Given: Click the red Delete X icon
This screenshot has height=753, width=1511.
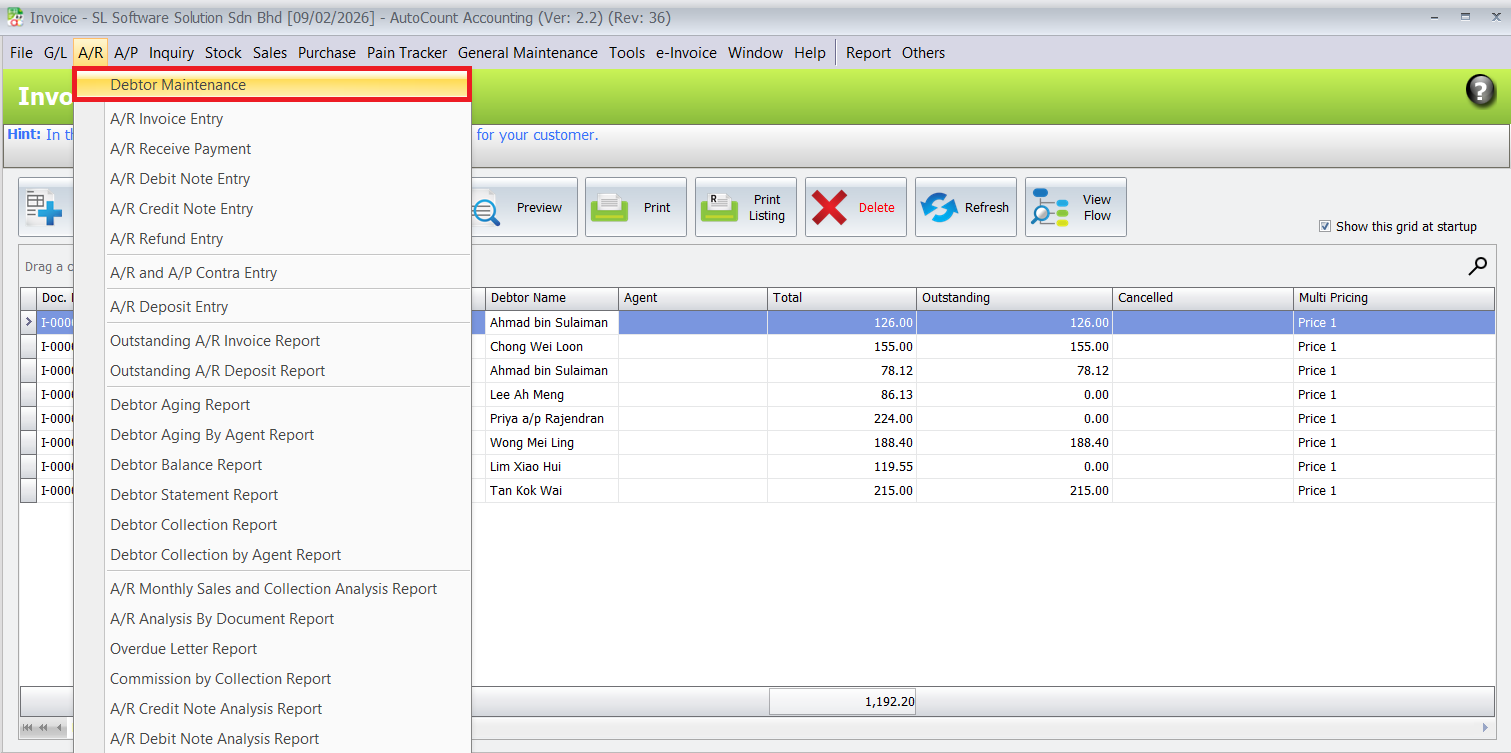Looking at the screenshot, I should (x=830, y=208).
